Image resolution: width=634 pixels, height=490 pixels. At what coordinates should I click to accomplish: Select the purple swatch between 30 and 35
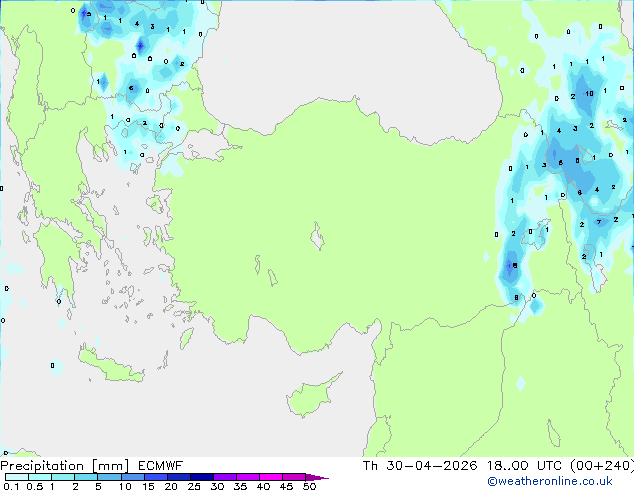coord(225,477)
